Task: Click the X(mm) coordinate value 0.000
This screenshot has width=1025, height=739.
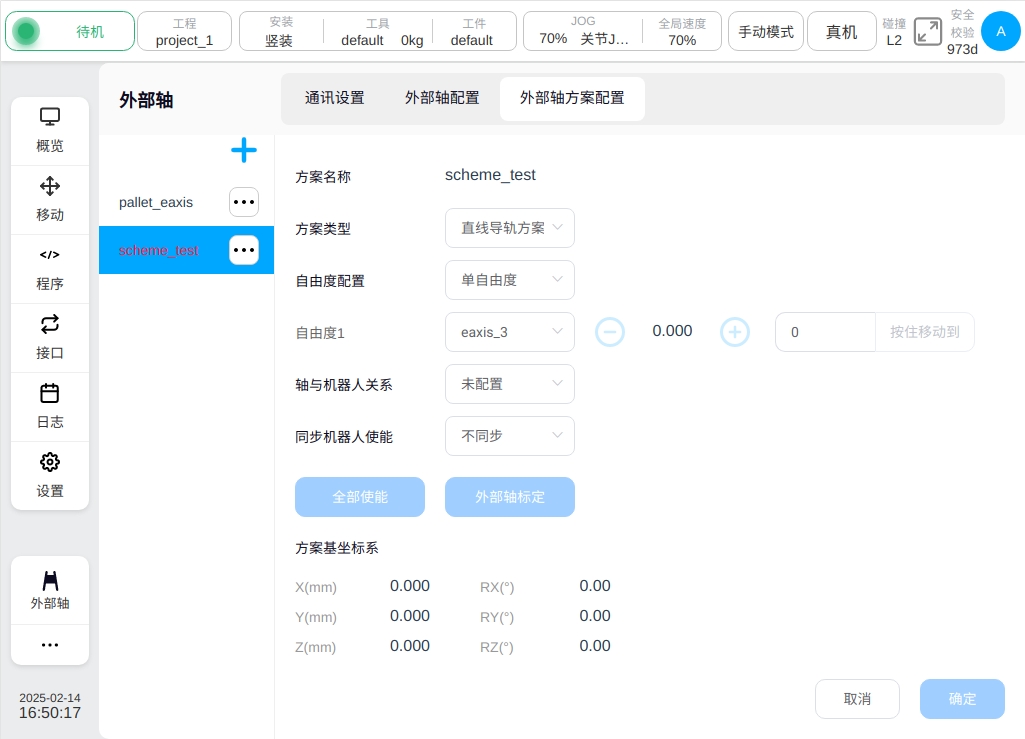Action: (410, 586)
